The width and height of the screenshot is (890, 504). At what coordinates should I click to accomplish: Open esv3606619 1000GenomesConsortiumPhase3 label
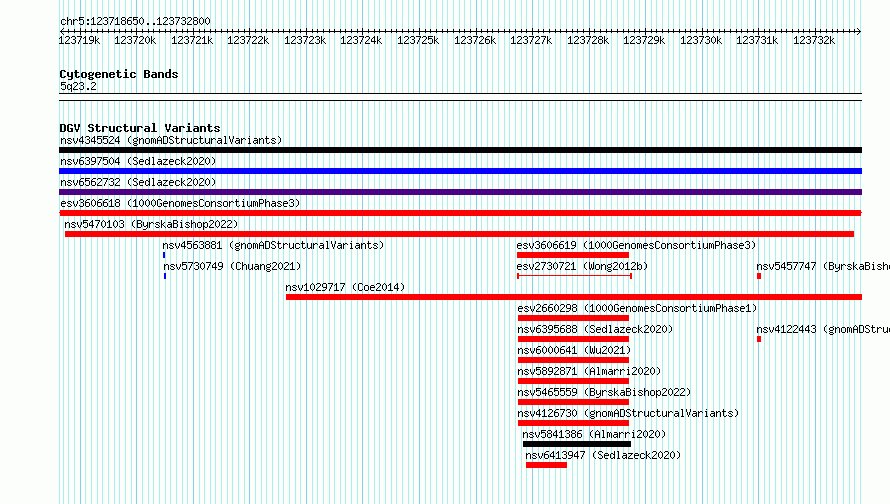point(636,245)
